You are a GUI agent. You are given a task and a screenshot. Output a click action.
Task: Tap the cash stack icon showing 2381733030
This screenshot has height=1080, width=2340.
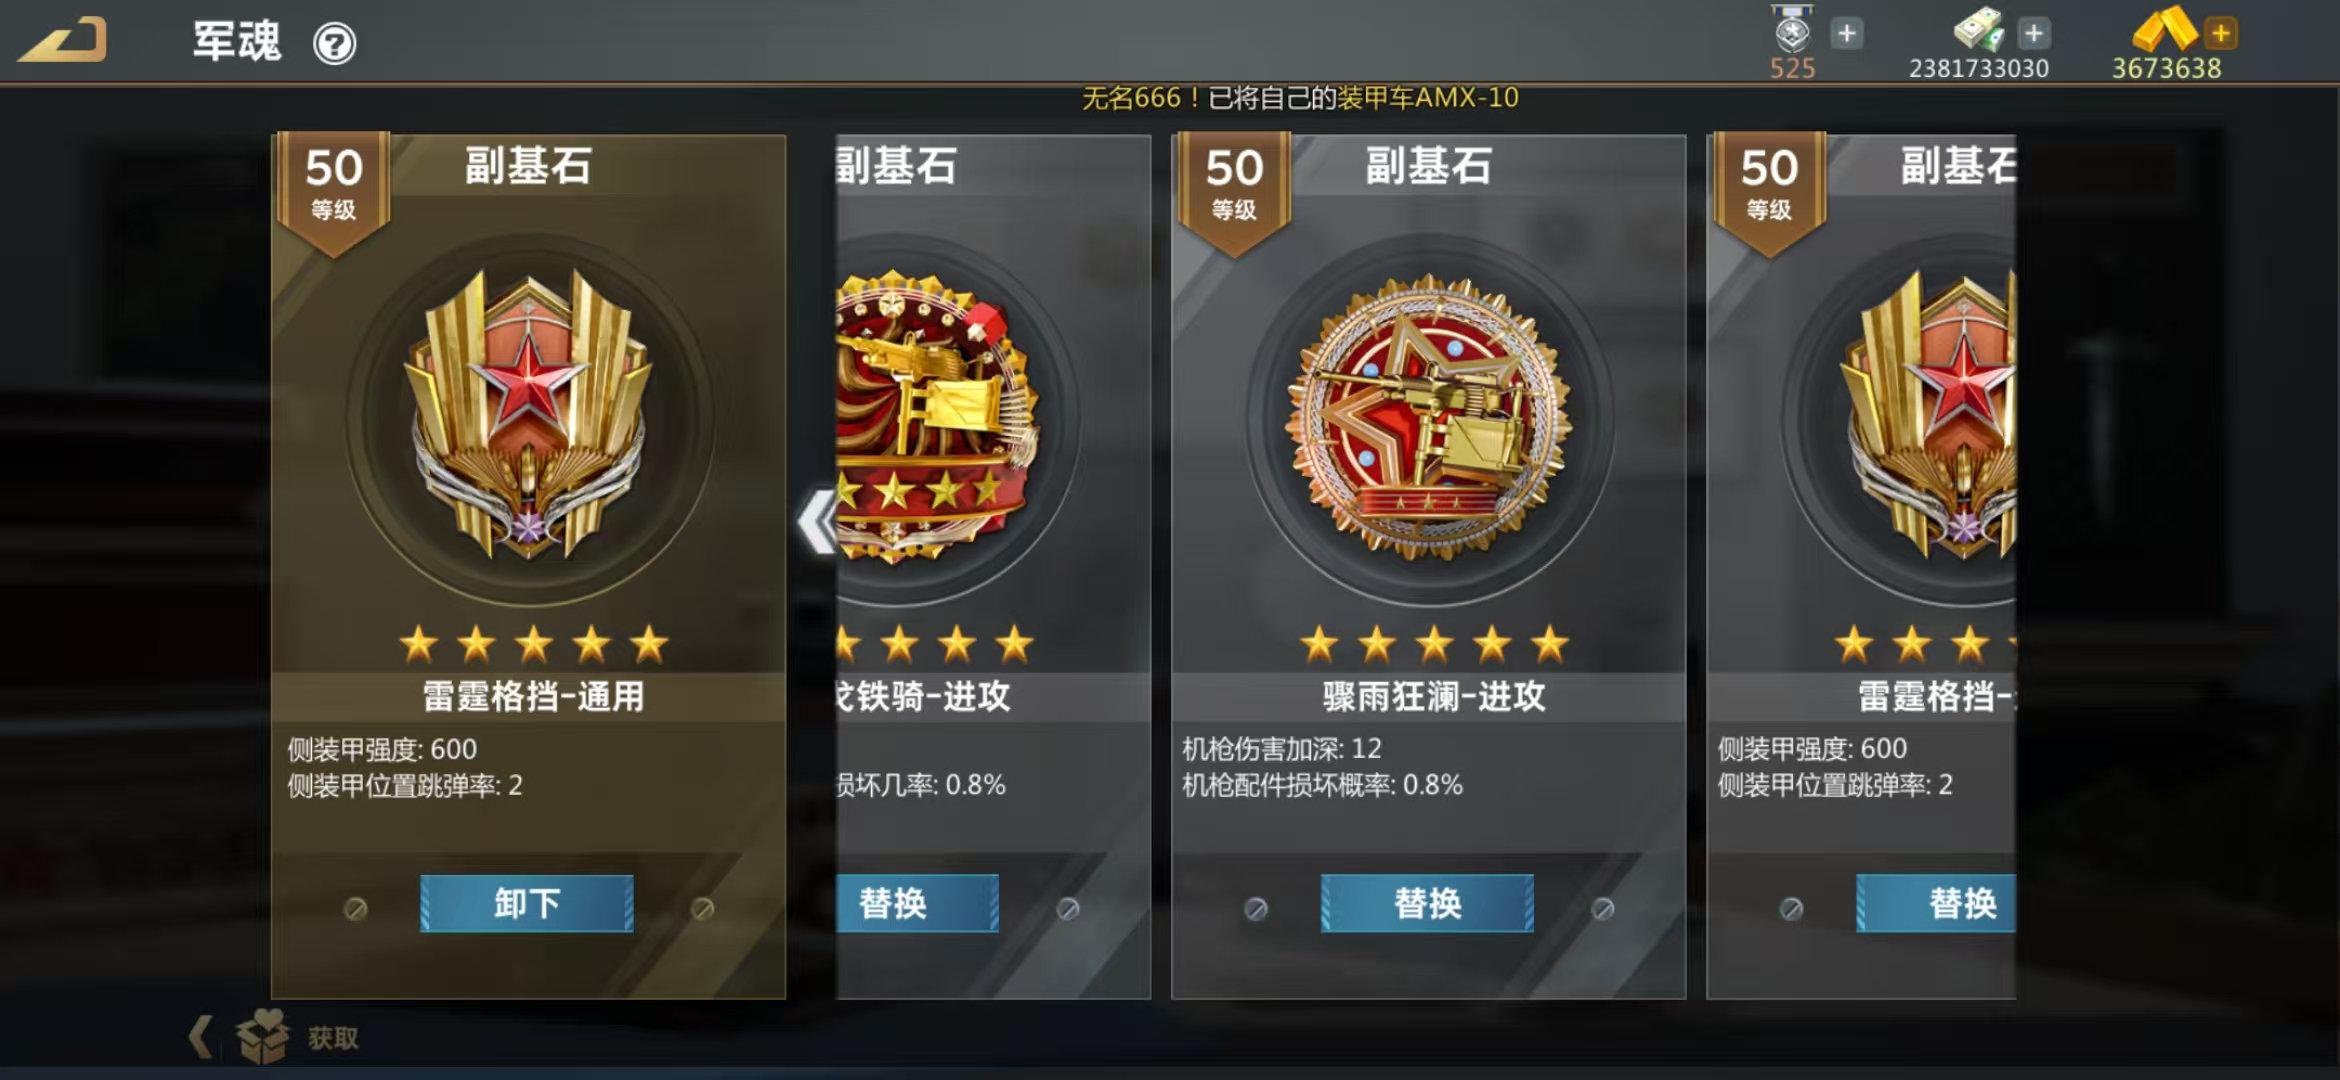point(1979,29)
